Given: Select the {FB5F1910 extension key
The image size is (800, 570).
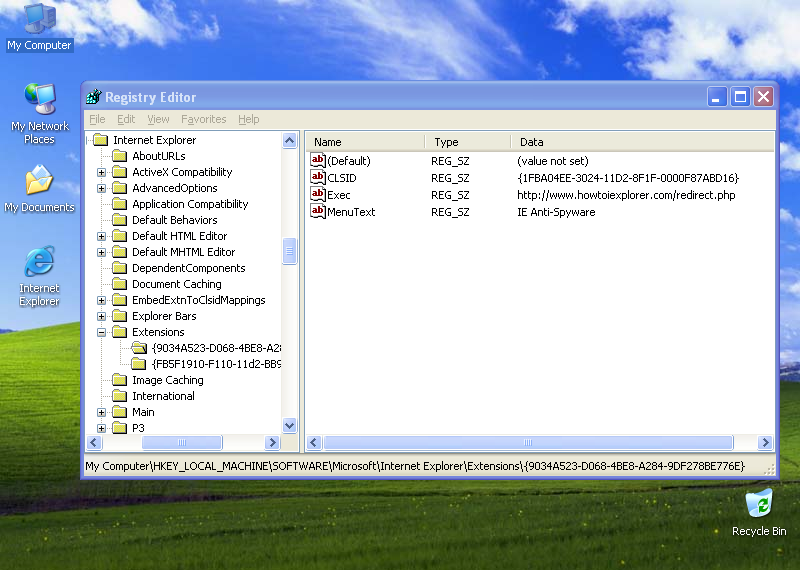Looking at the screenshot, I should click(x=215, y=364).
